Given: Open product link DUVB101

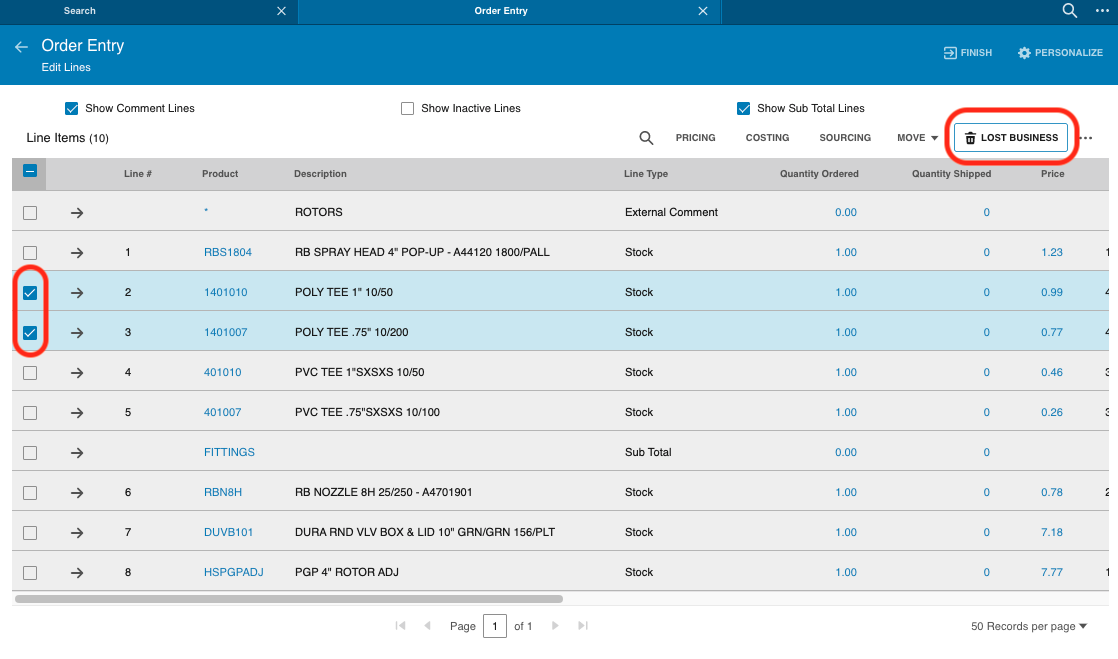Looking at the screenshot, I should coord(228,532).
